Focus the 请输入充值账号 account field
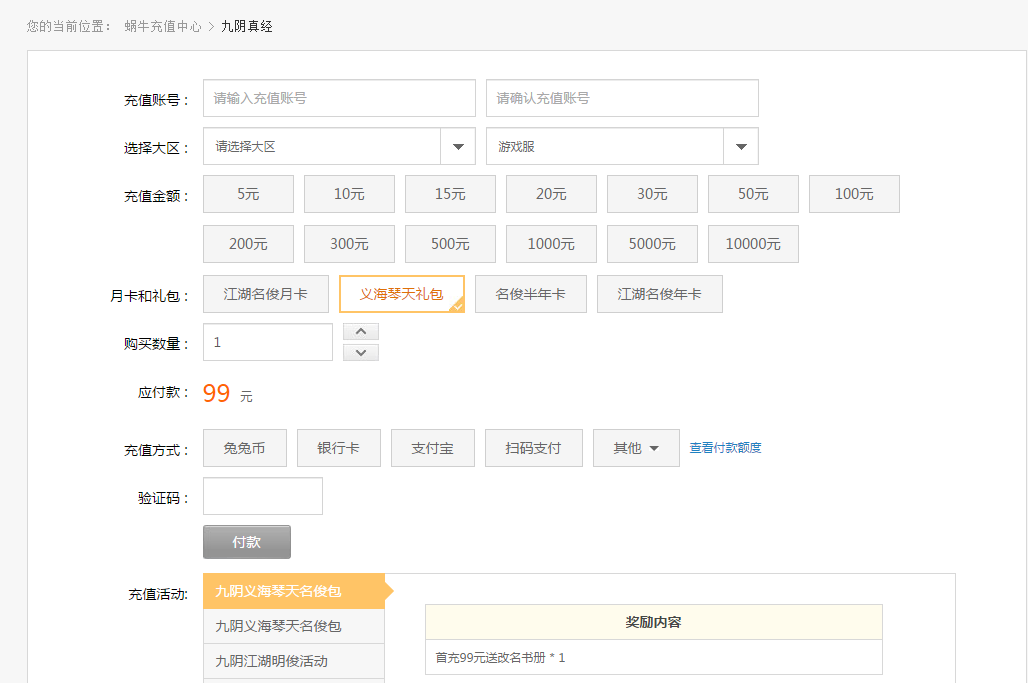 [x=339, y=98]
